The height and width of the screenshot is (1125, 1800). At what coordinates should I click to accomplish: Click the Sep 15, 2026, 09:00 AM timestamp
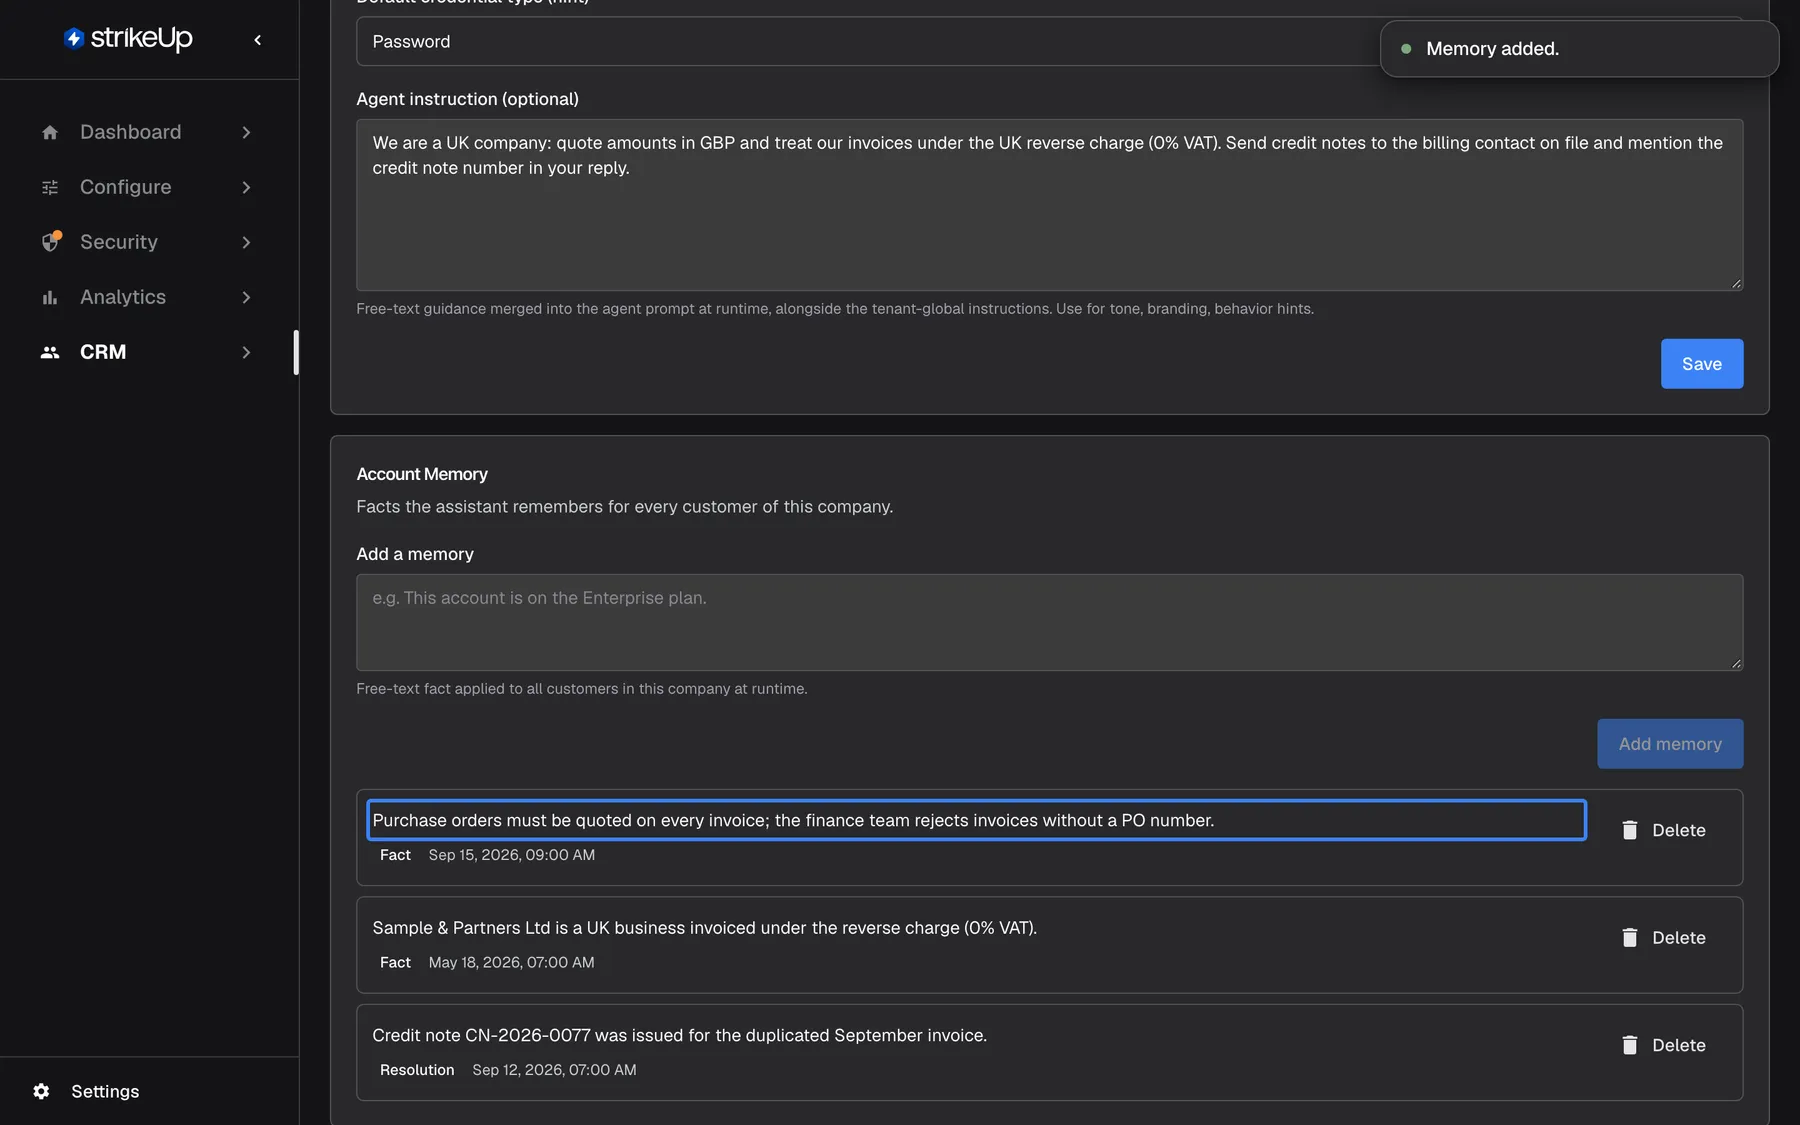tap(512, 855)
